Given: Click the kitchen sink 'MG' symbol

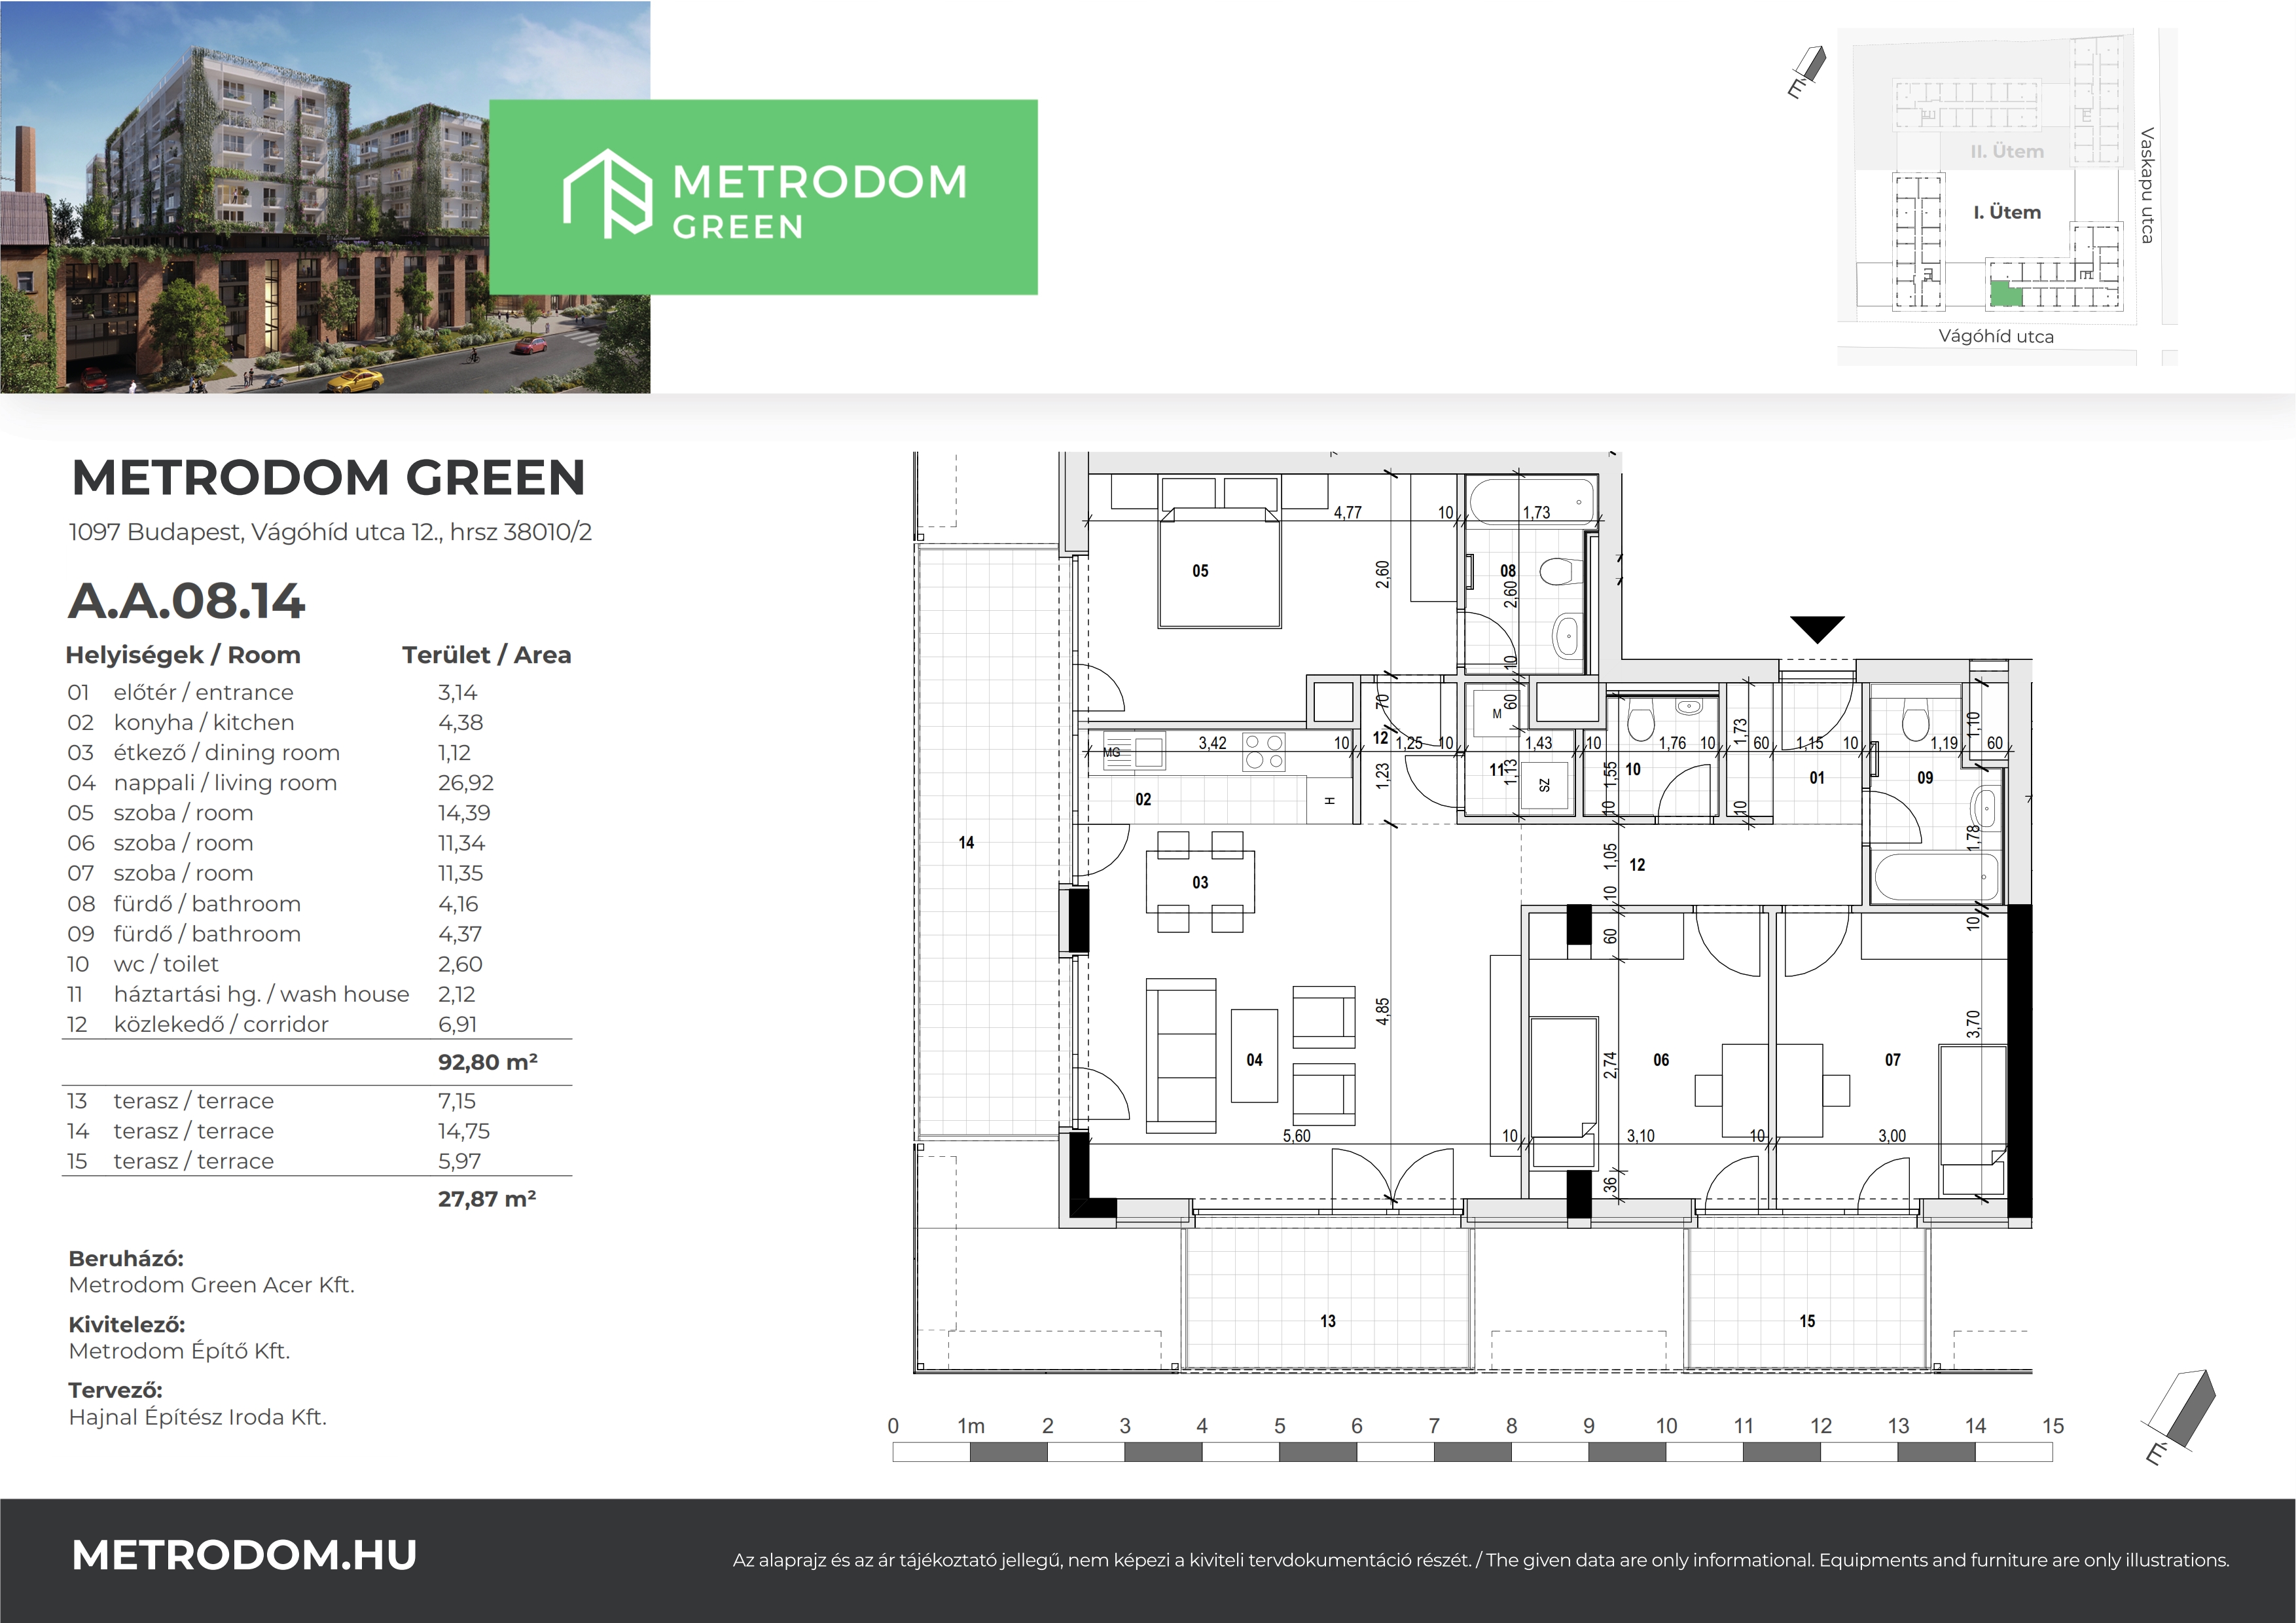Looking at the screenshot, I should pos(1134,752).
